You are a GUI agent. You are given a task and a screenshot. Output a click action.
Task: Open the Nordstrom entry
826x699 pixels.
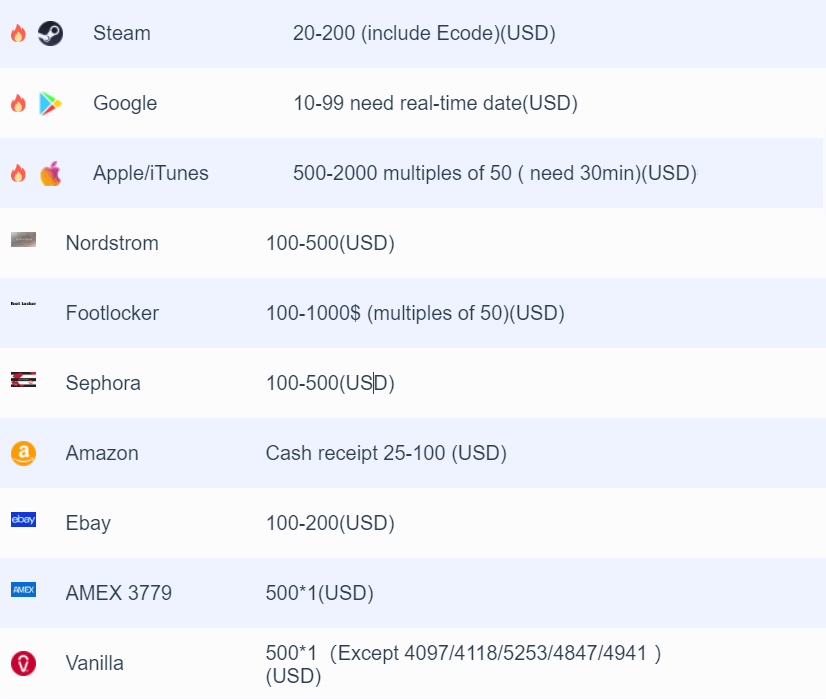112,243
